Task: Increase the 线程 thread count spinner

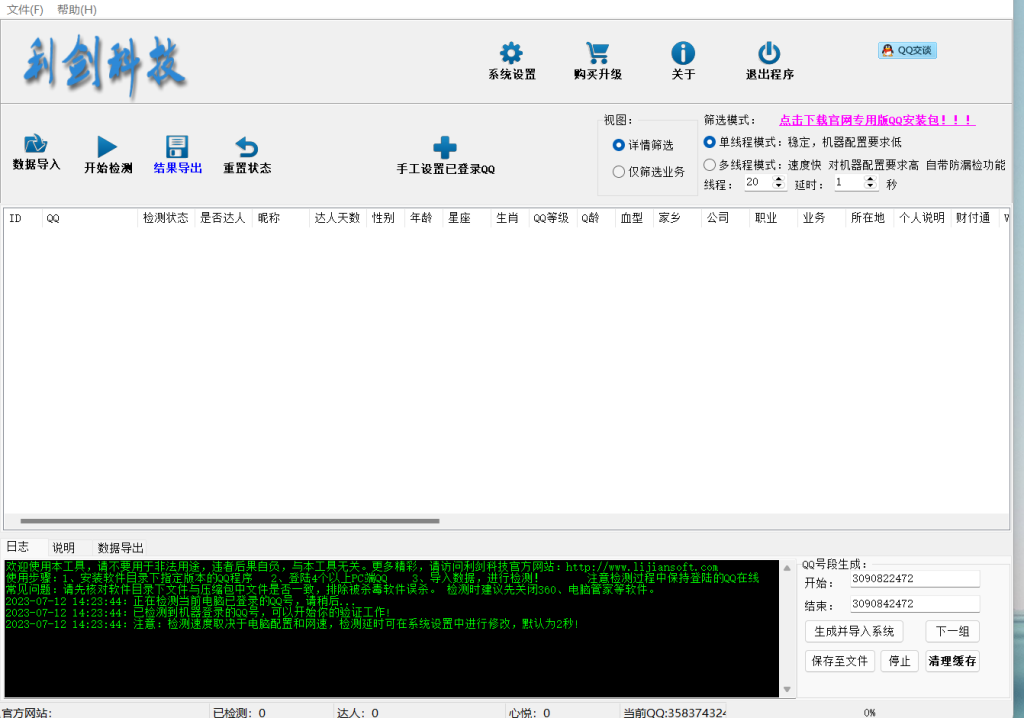Action: [x=780, y=179]
